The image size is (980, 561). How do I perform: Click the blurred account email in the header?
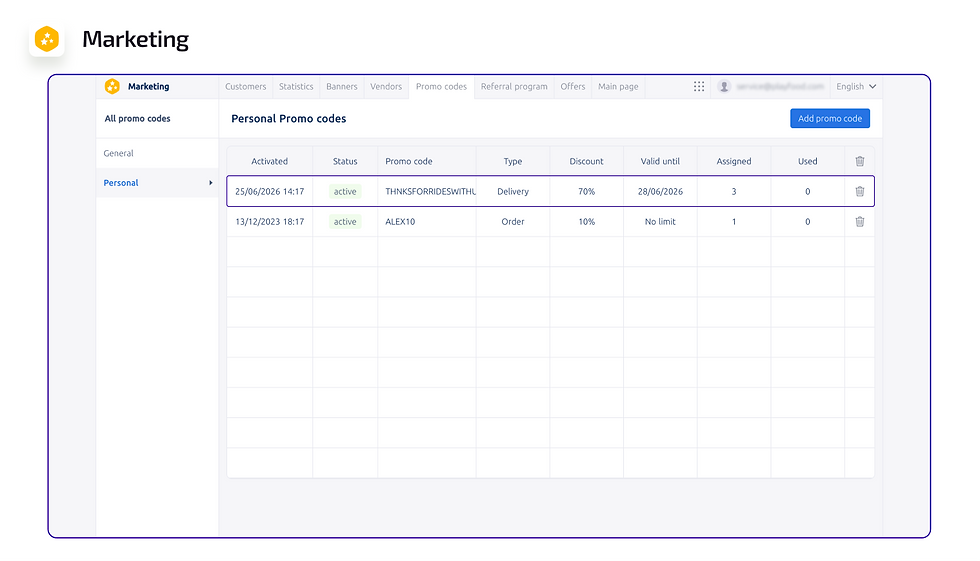pyautogui.click(x=780, y=86)
